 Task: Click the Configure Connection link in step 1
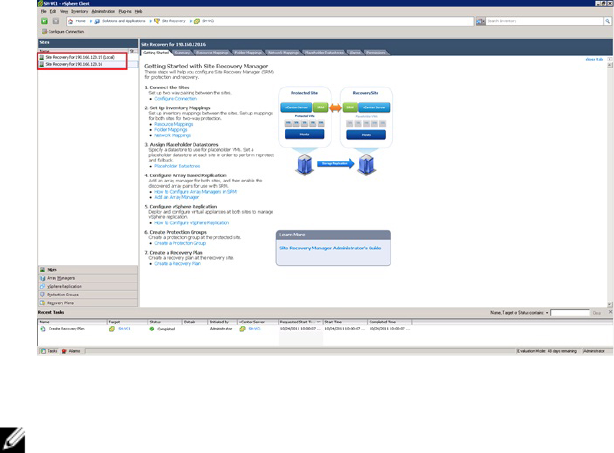(175, 99)
